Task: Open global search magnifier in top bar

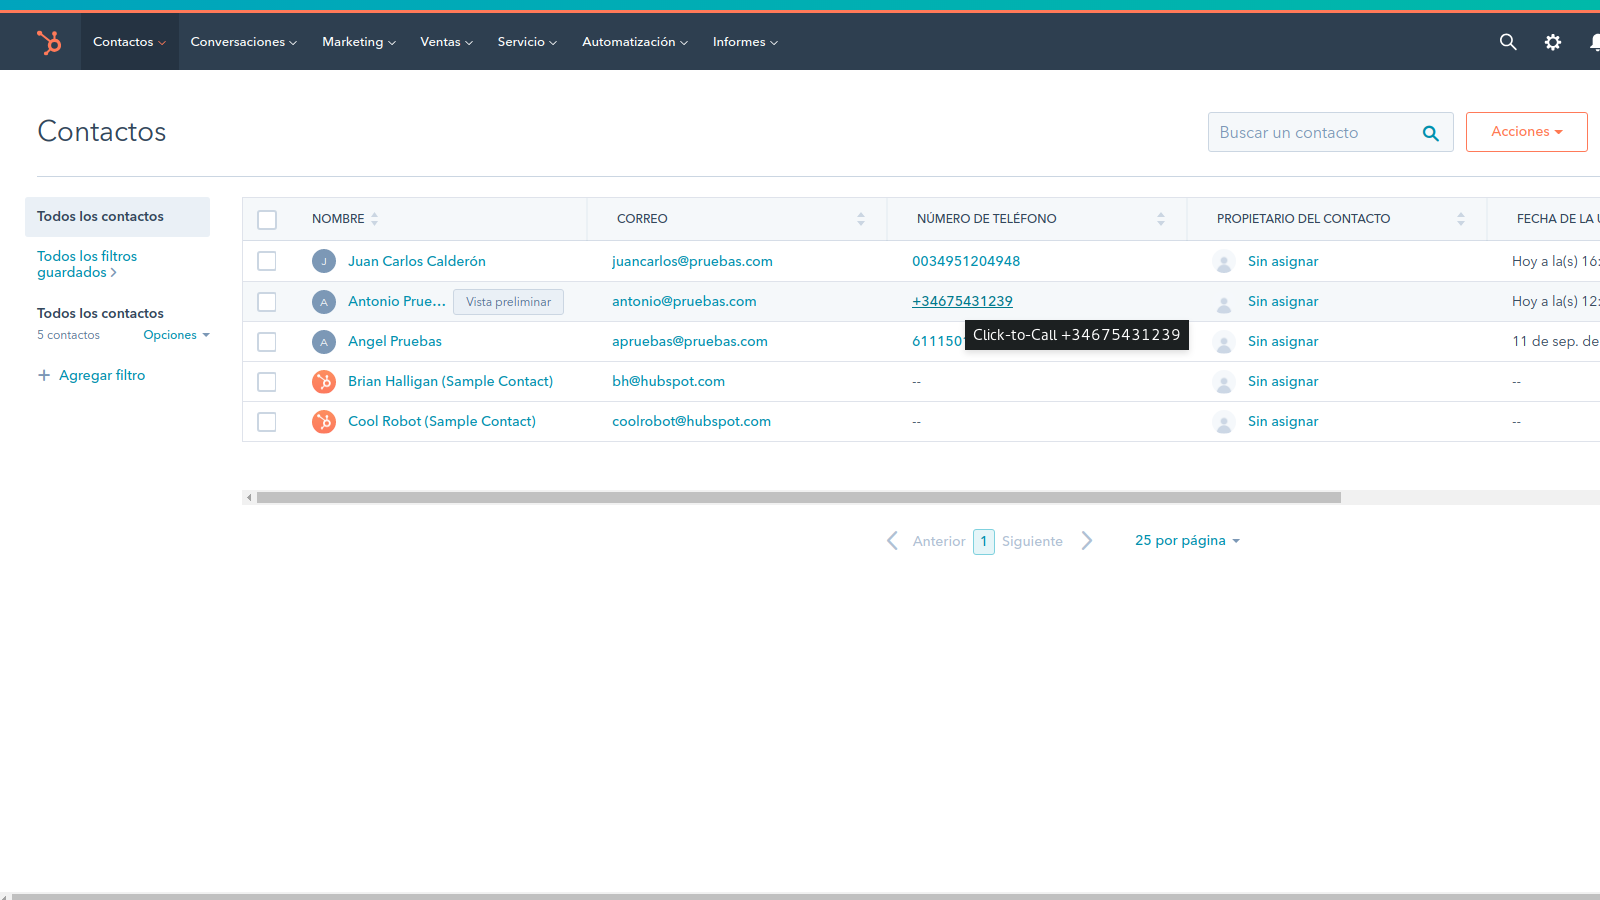Action: coord(1508,42)
